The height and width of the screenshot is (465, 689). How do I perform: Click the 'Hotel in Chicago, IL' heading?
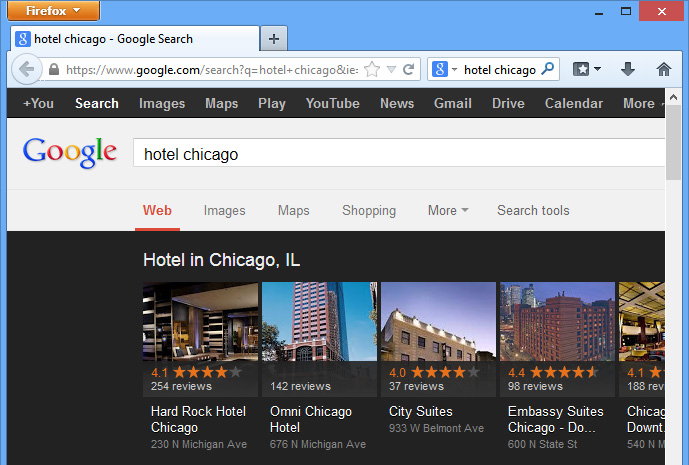click(221, 260)
